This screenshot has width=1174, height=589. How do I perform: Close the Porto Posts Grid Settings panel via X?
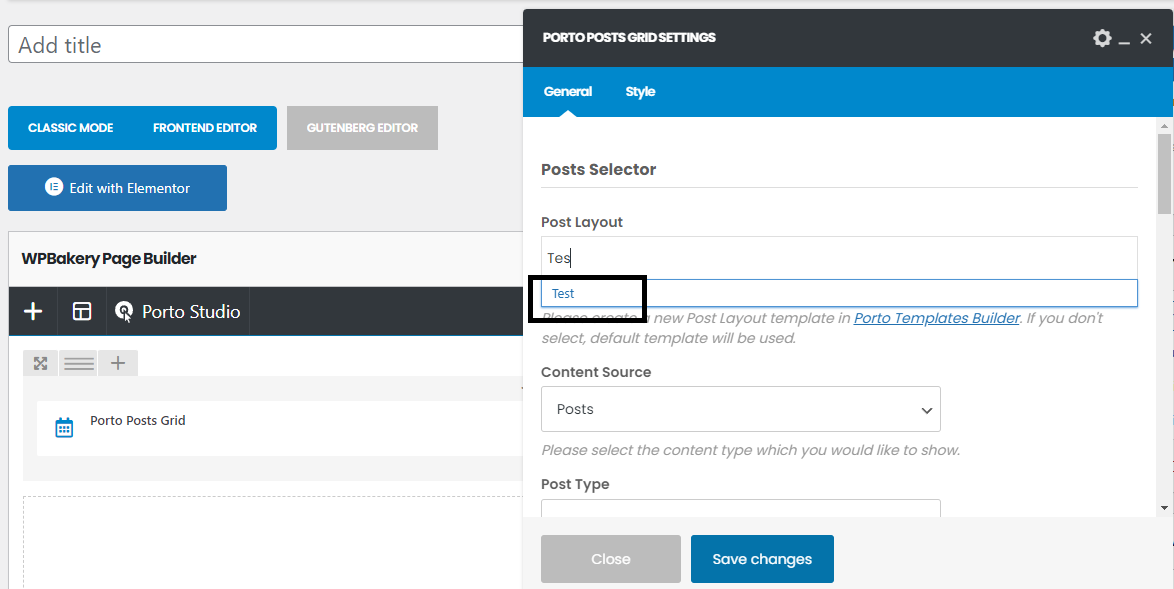click(1146, 38)
